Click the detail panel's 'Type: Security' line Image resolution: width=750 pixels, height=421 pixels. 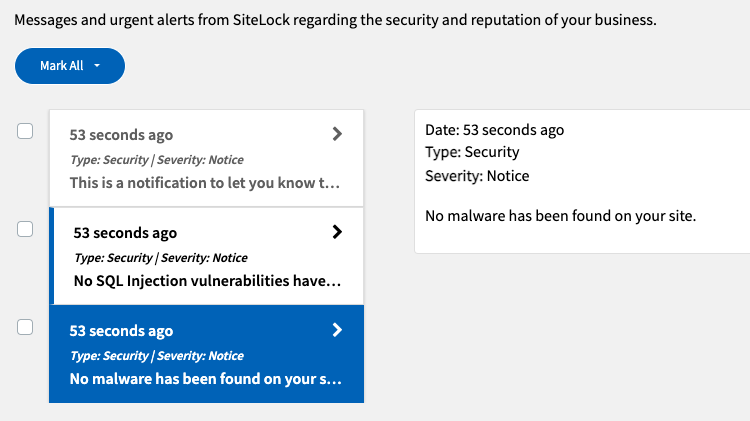472,152
